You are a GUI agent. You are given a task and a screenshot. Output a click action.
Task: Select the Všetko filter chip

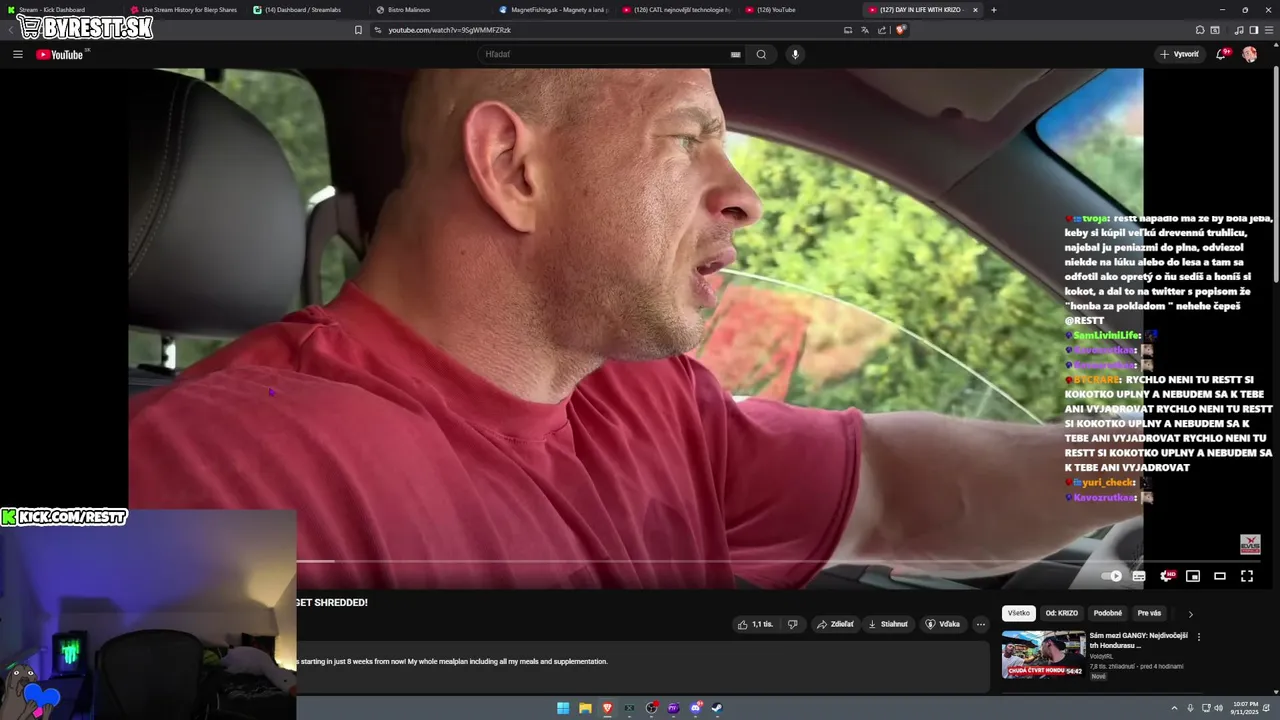(1018, 613)
